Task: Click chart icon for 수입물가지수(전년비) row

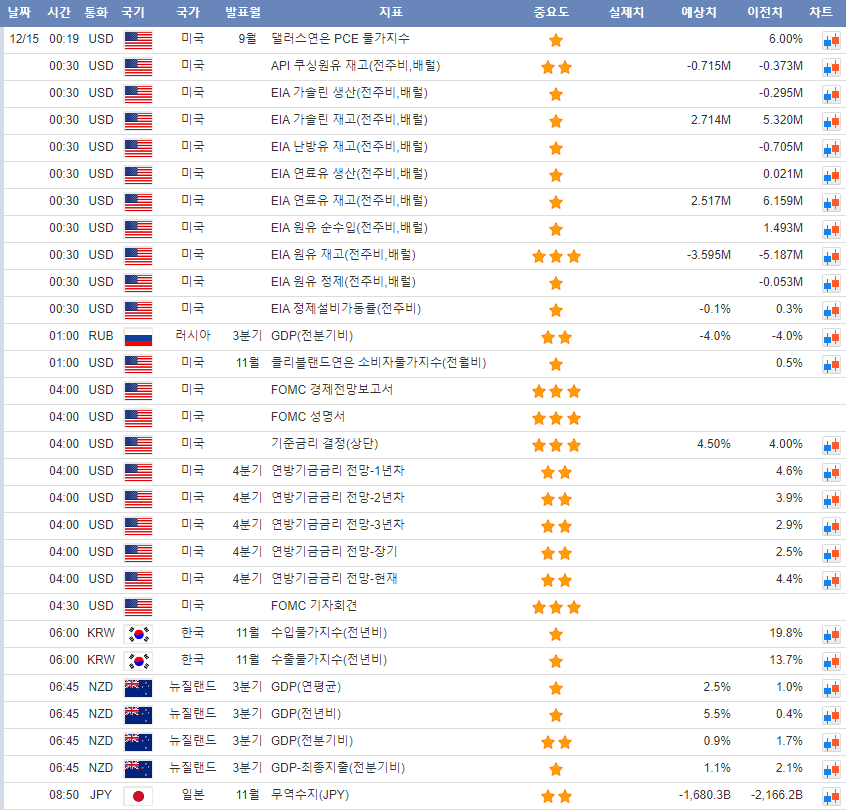Action: point(830,634)
